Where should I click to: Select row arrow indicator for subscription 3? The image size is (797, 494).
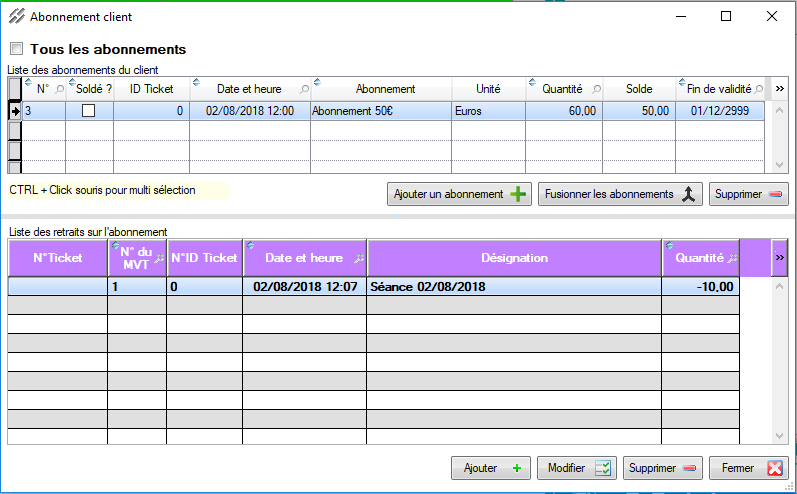pos(15,111)
